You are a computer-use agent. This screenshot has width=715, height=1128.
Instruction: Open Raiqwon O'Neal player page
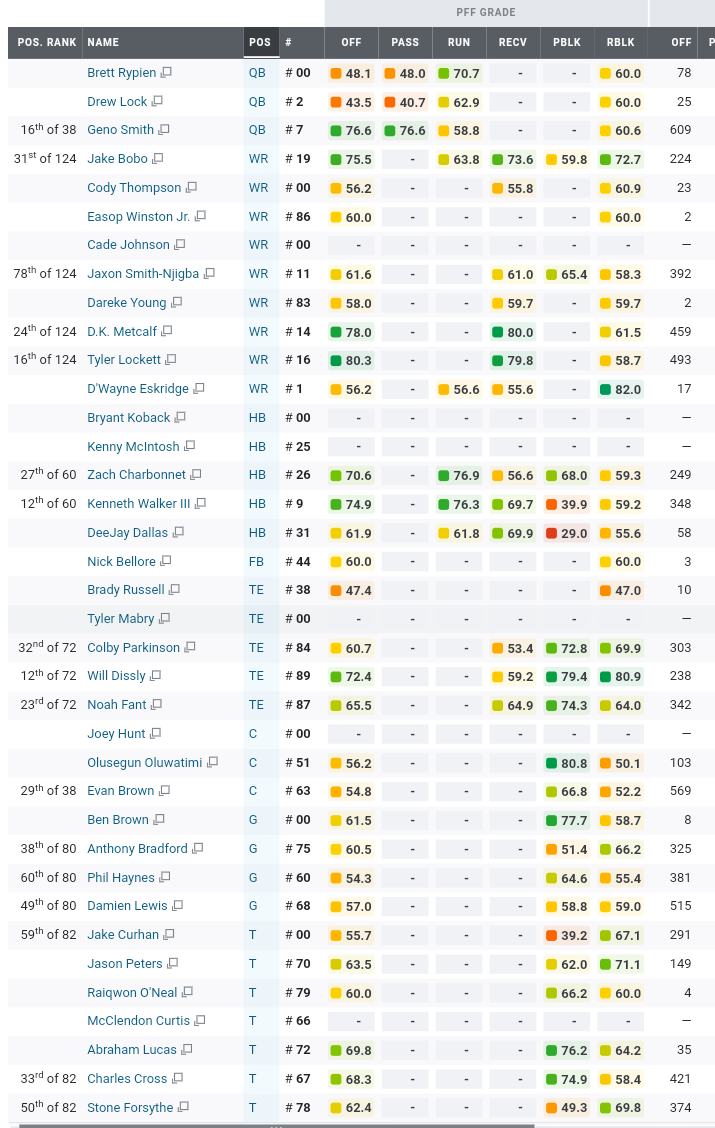pos(132,993)
